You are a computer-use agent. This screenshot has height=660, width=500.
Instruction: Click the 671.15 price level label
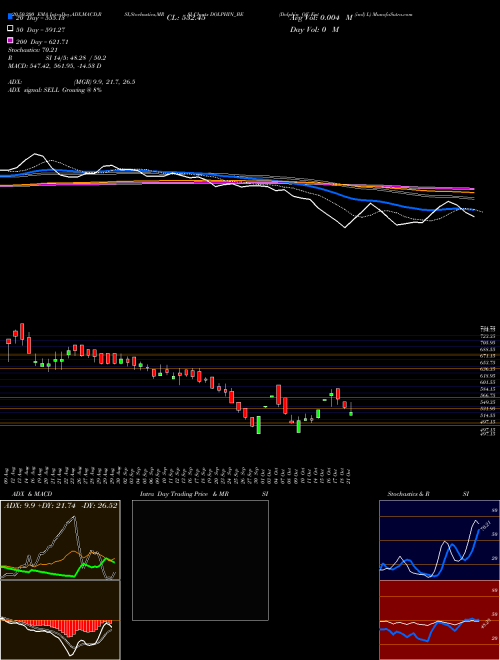click(488, 356)
